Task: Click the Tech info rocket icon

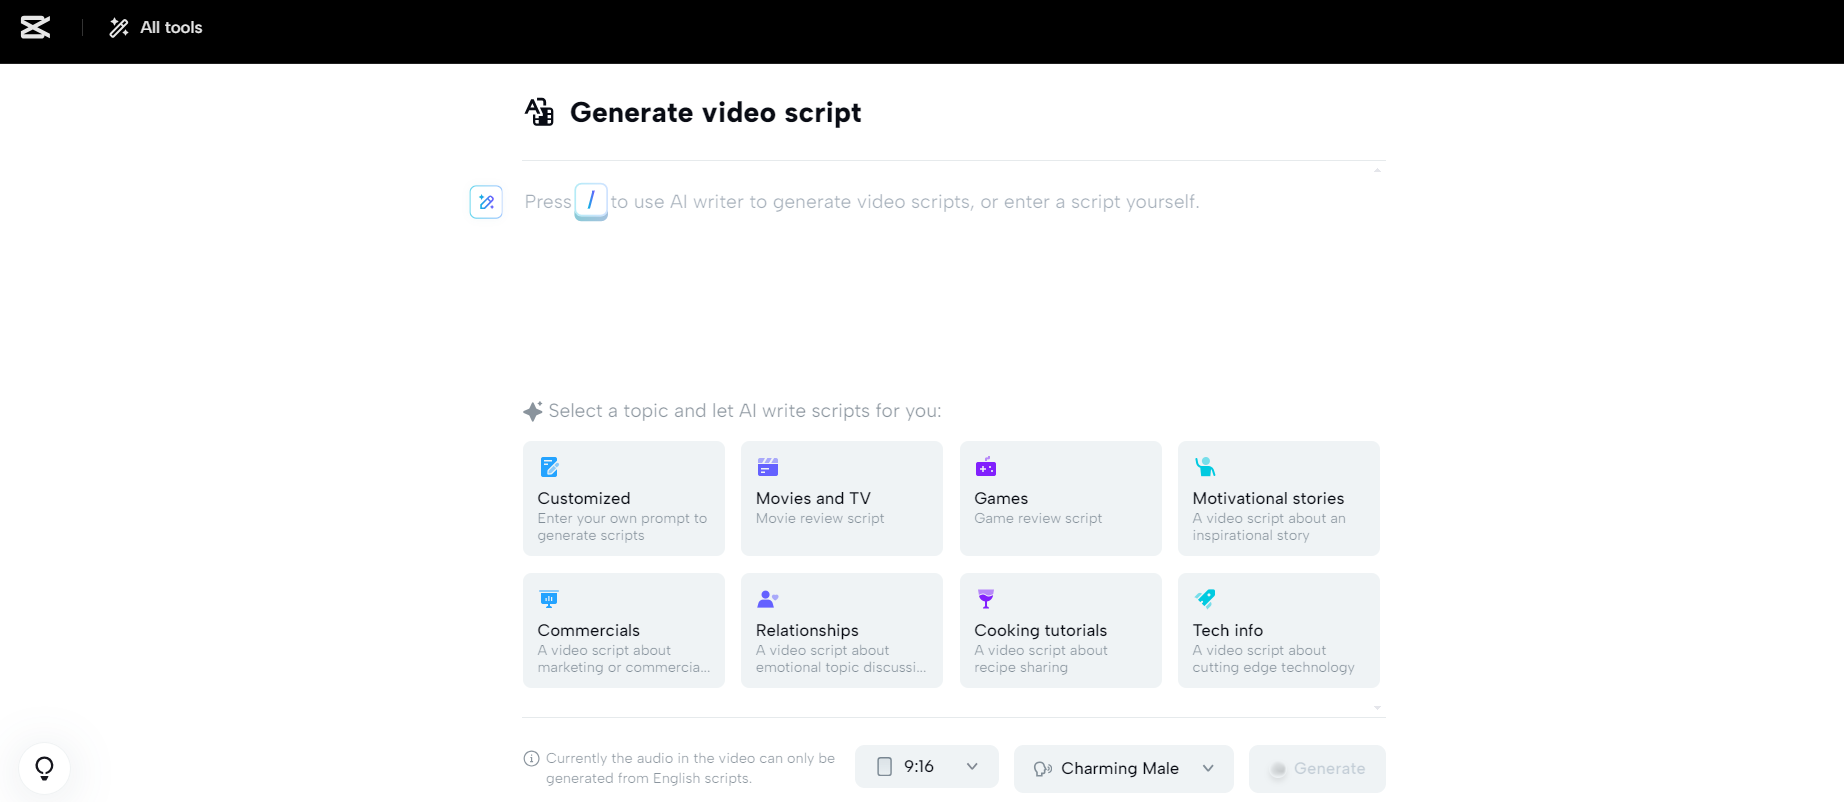Action: (x=1205, y=599)
